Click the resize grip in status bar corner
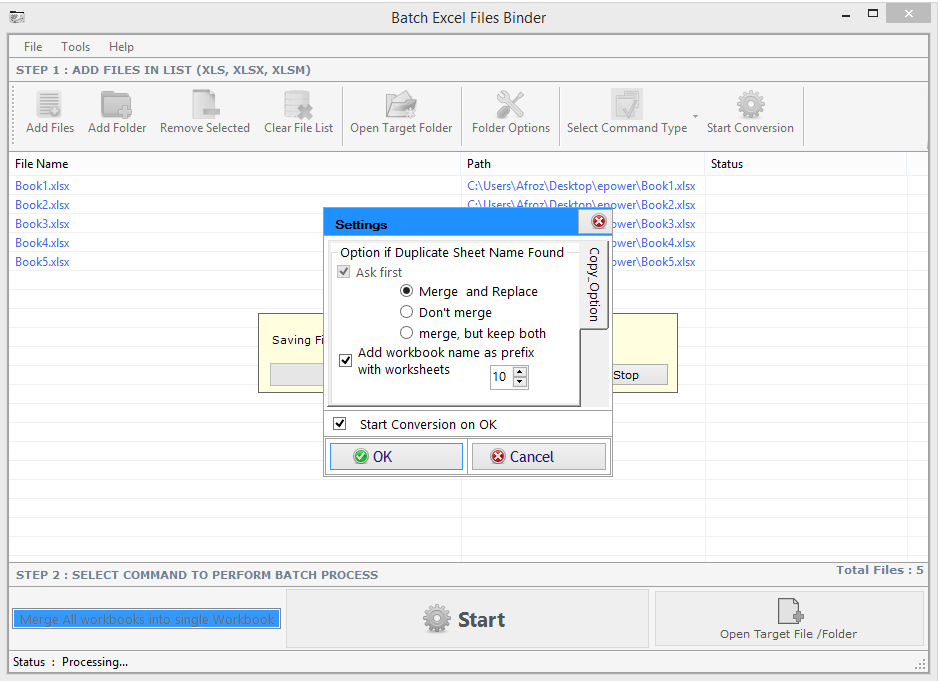938x681 pixels. click(920, 664)
